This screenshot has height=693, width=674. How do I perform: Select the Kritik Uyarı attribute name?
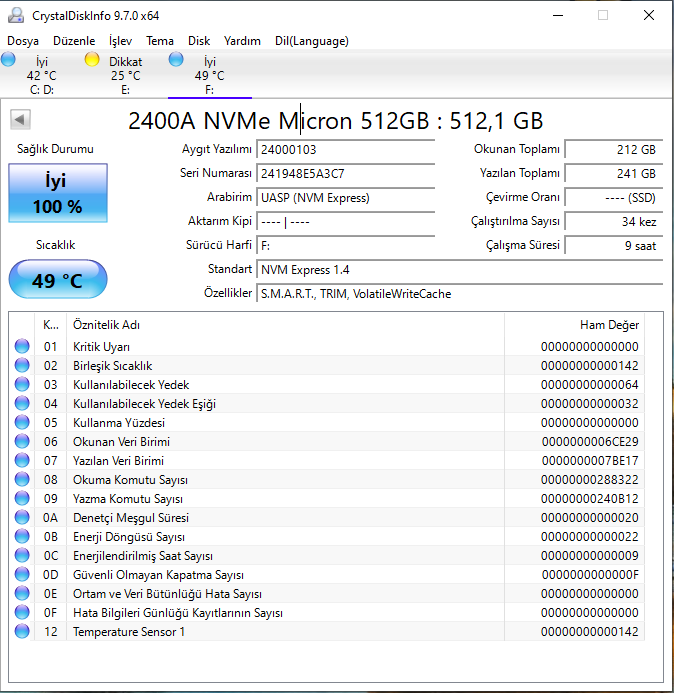(x=101, y=346)
